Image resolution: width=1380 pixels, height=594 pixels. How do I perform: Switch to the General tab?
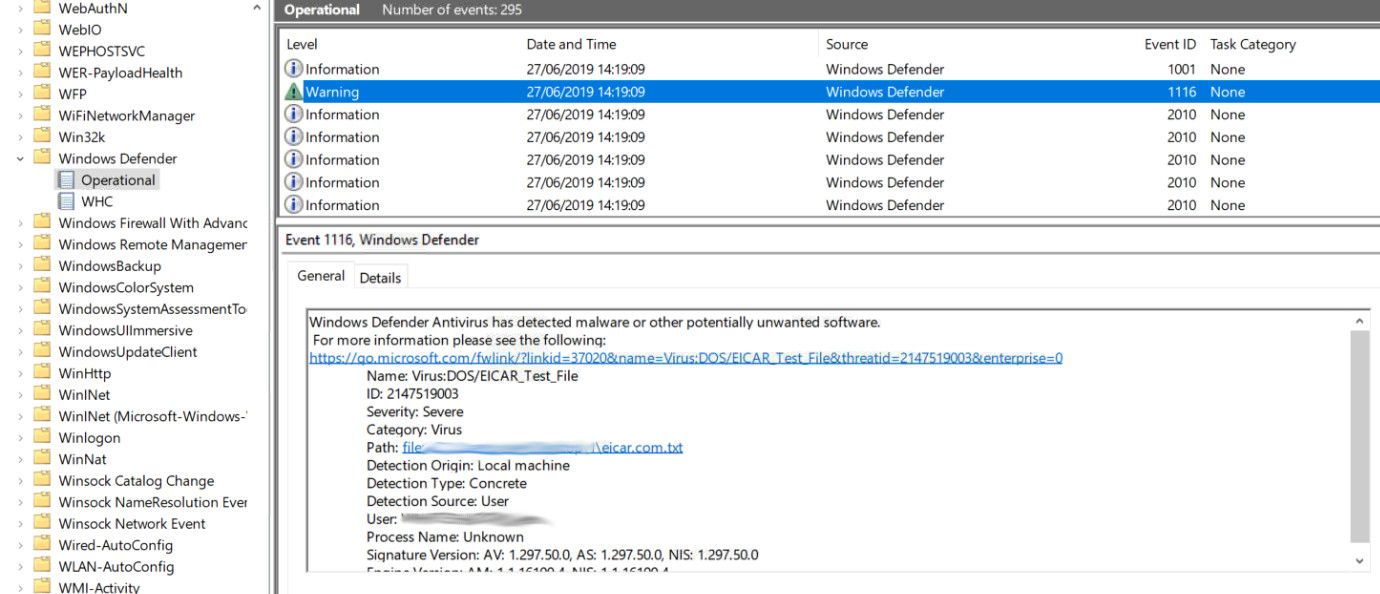point(321,276)
